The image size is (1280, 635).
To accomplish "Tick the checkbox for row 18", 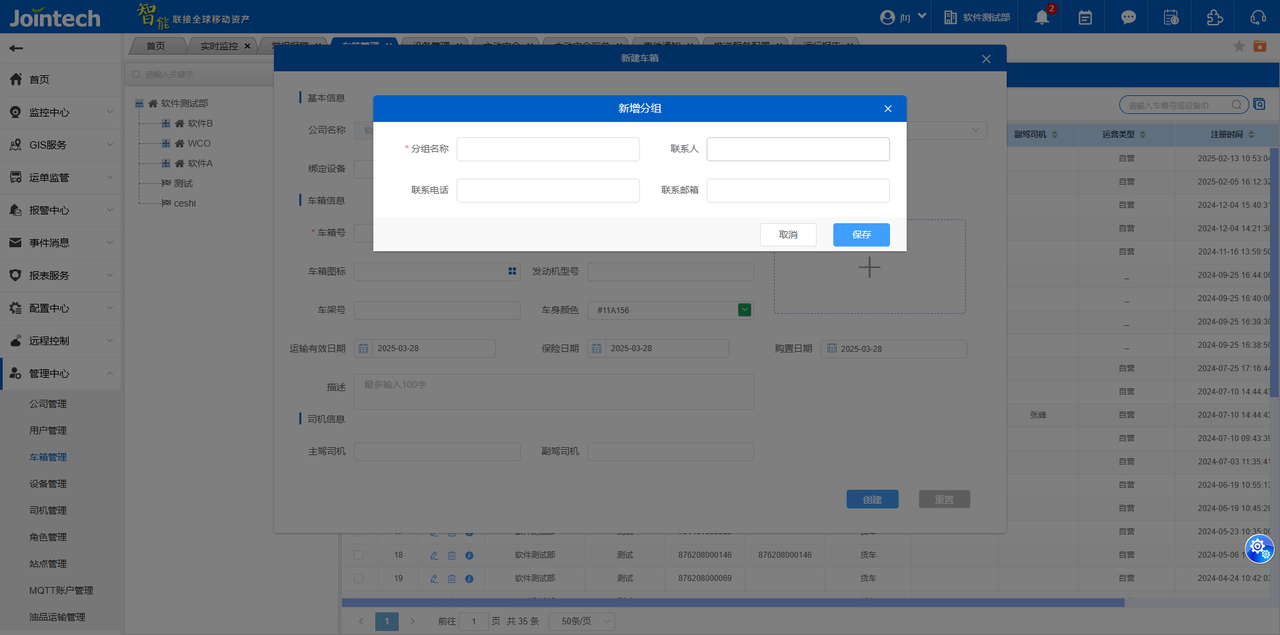I will click(359, 555).
